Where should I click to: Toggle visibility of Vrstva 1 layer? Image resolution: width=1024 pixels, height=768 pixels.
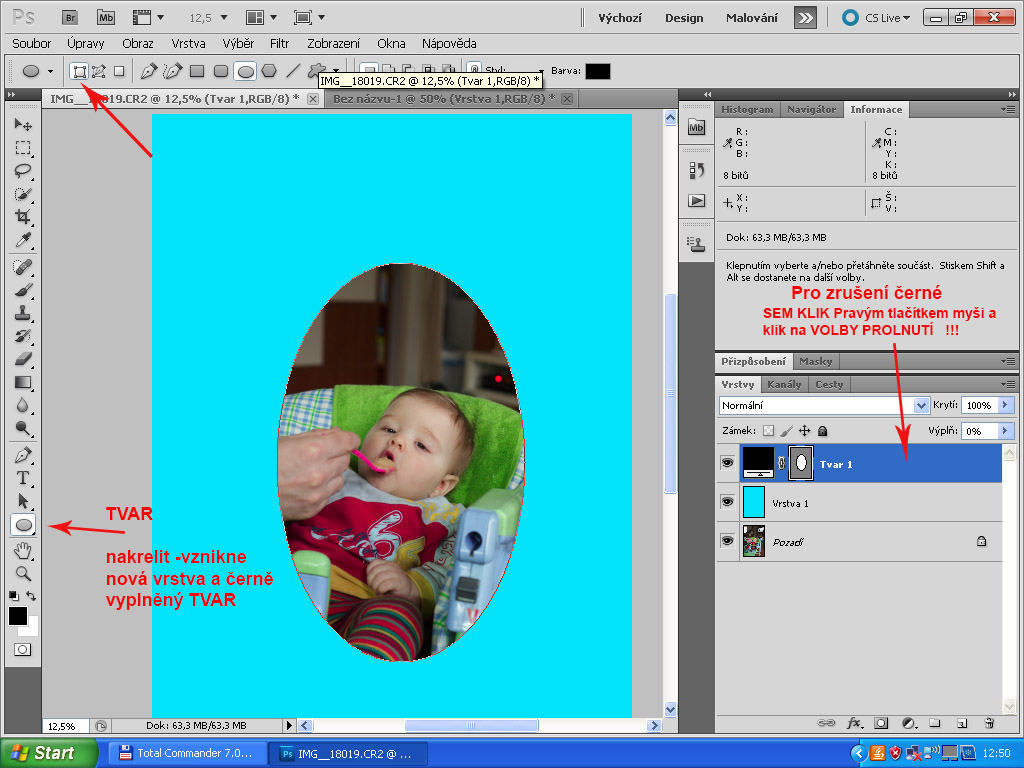click(727, 502)
